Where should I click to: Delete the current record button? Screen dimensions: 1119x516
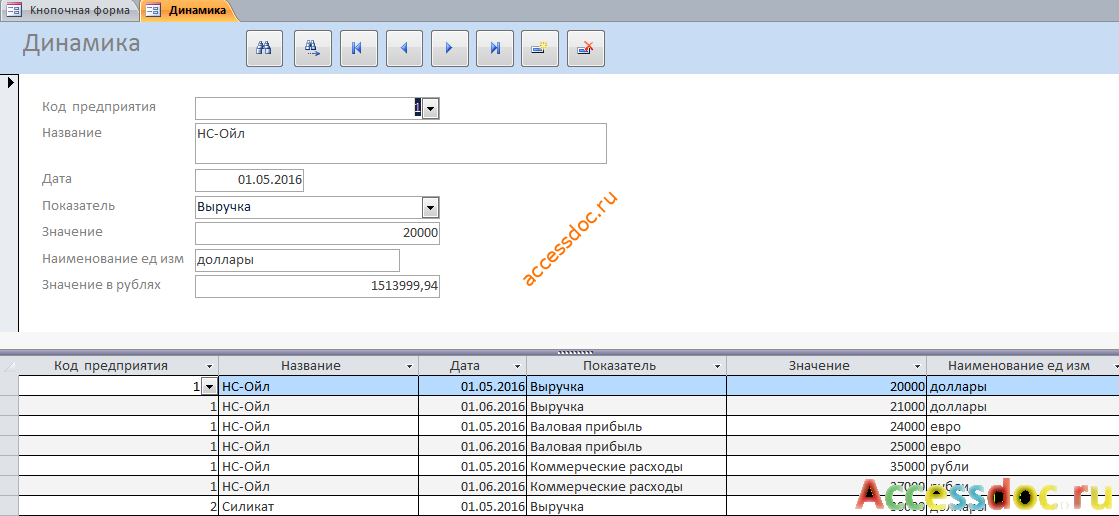click(586, 49)
